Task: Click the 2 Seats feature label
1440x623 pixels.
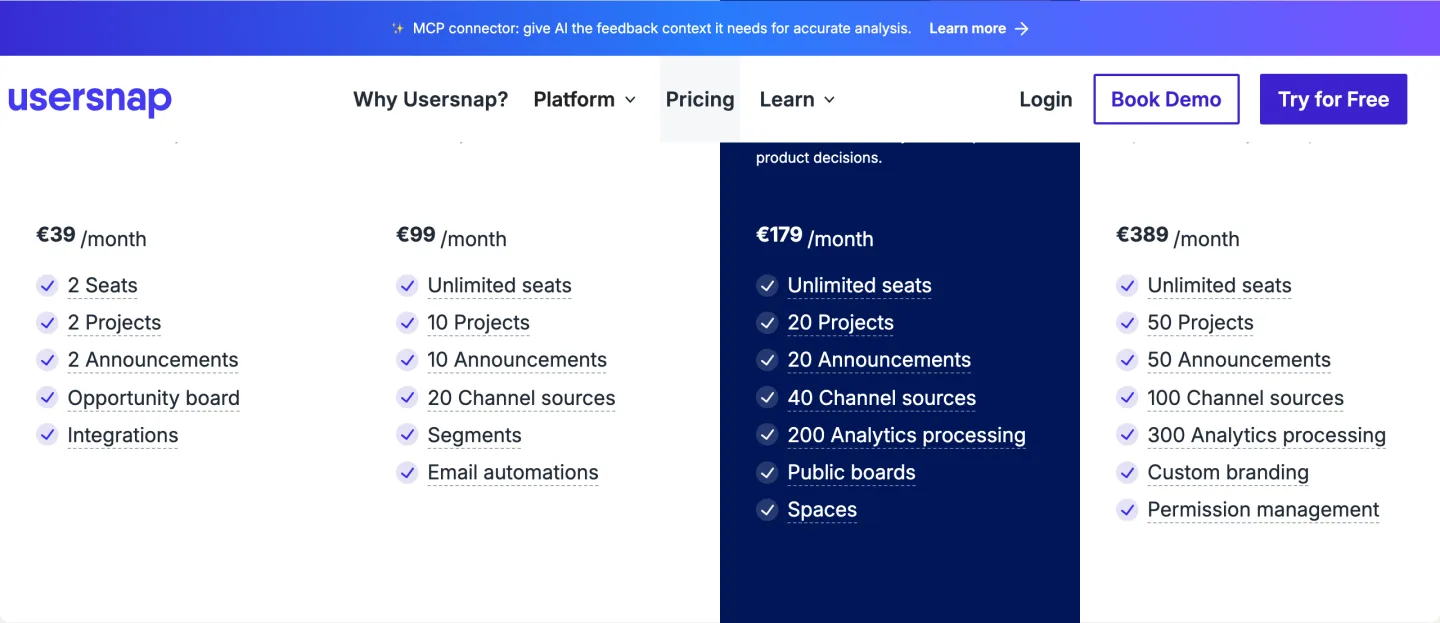Action: [x=102, y=286]
